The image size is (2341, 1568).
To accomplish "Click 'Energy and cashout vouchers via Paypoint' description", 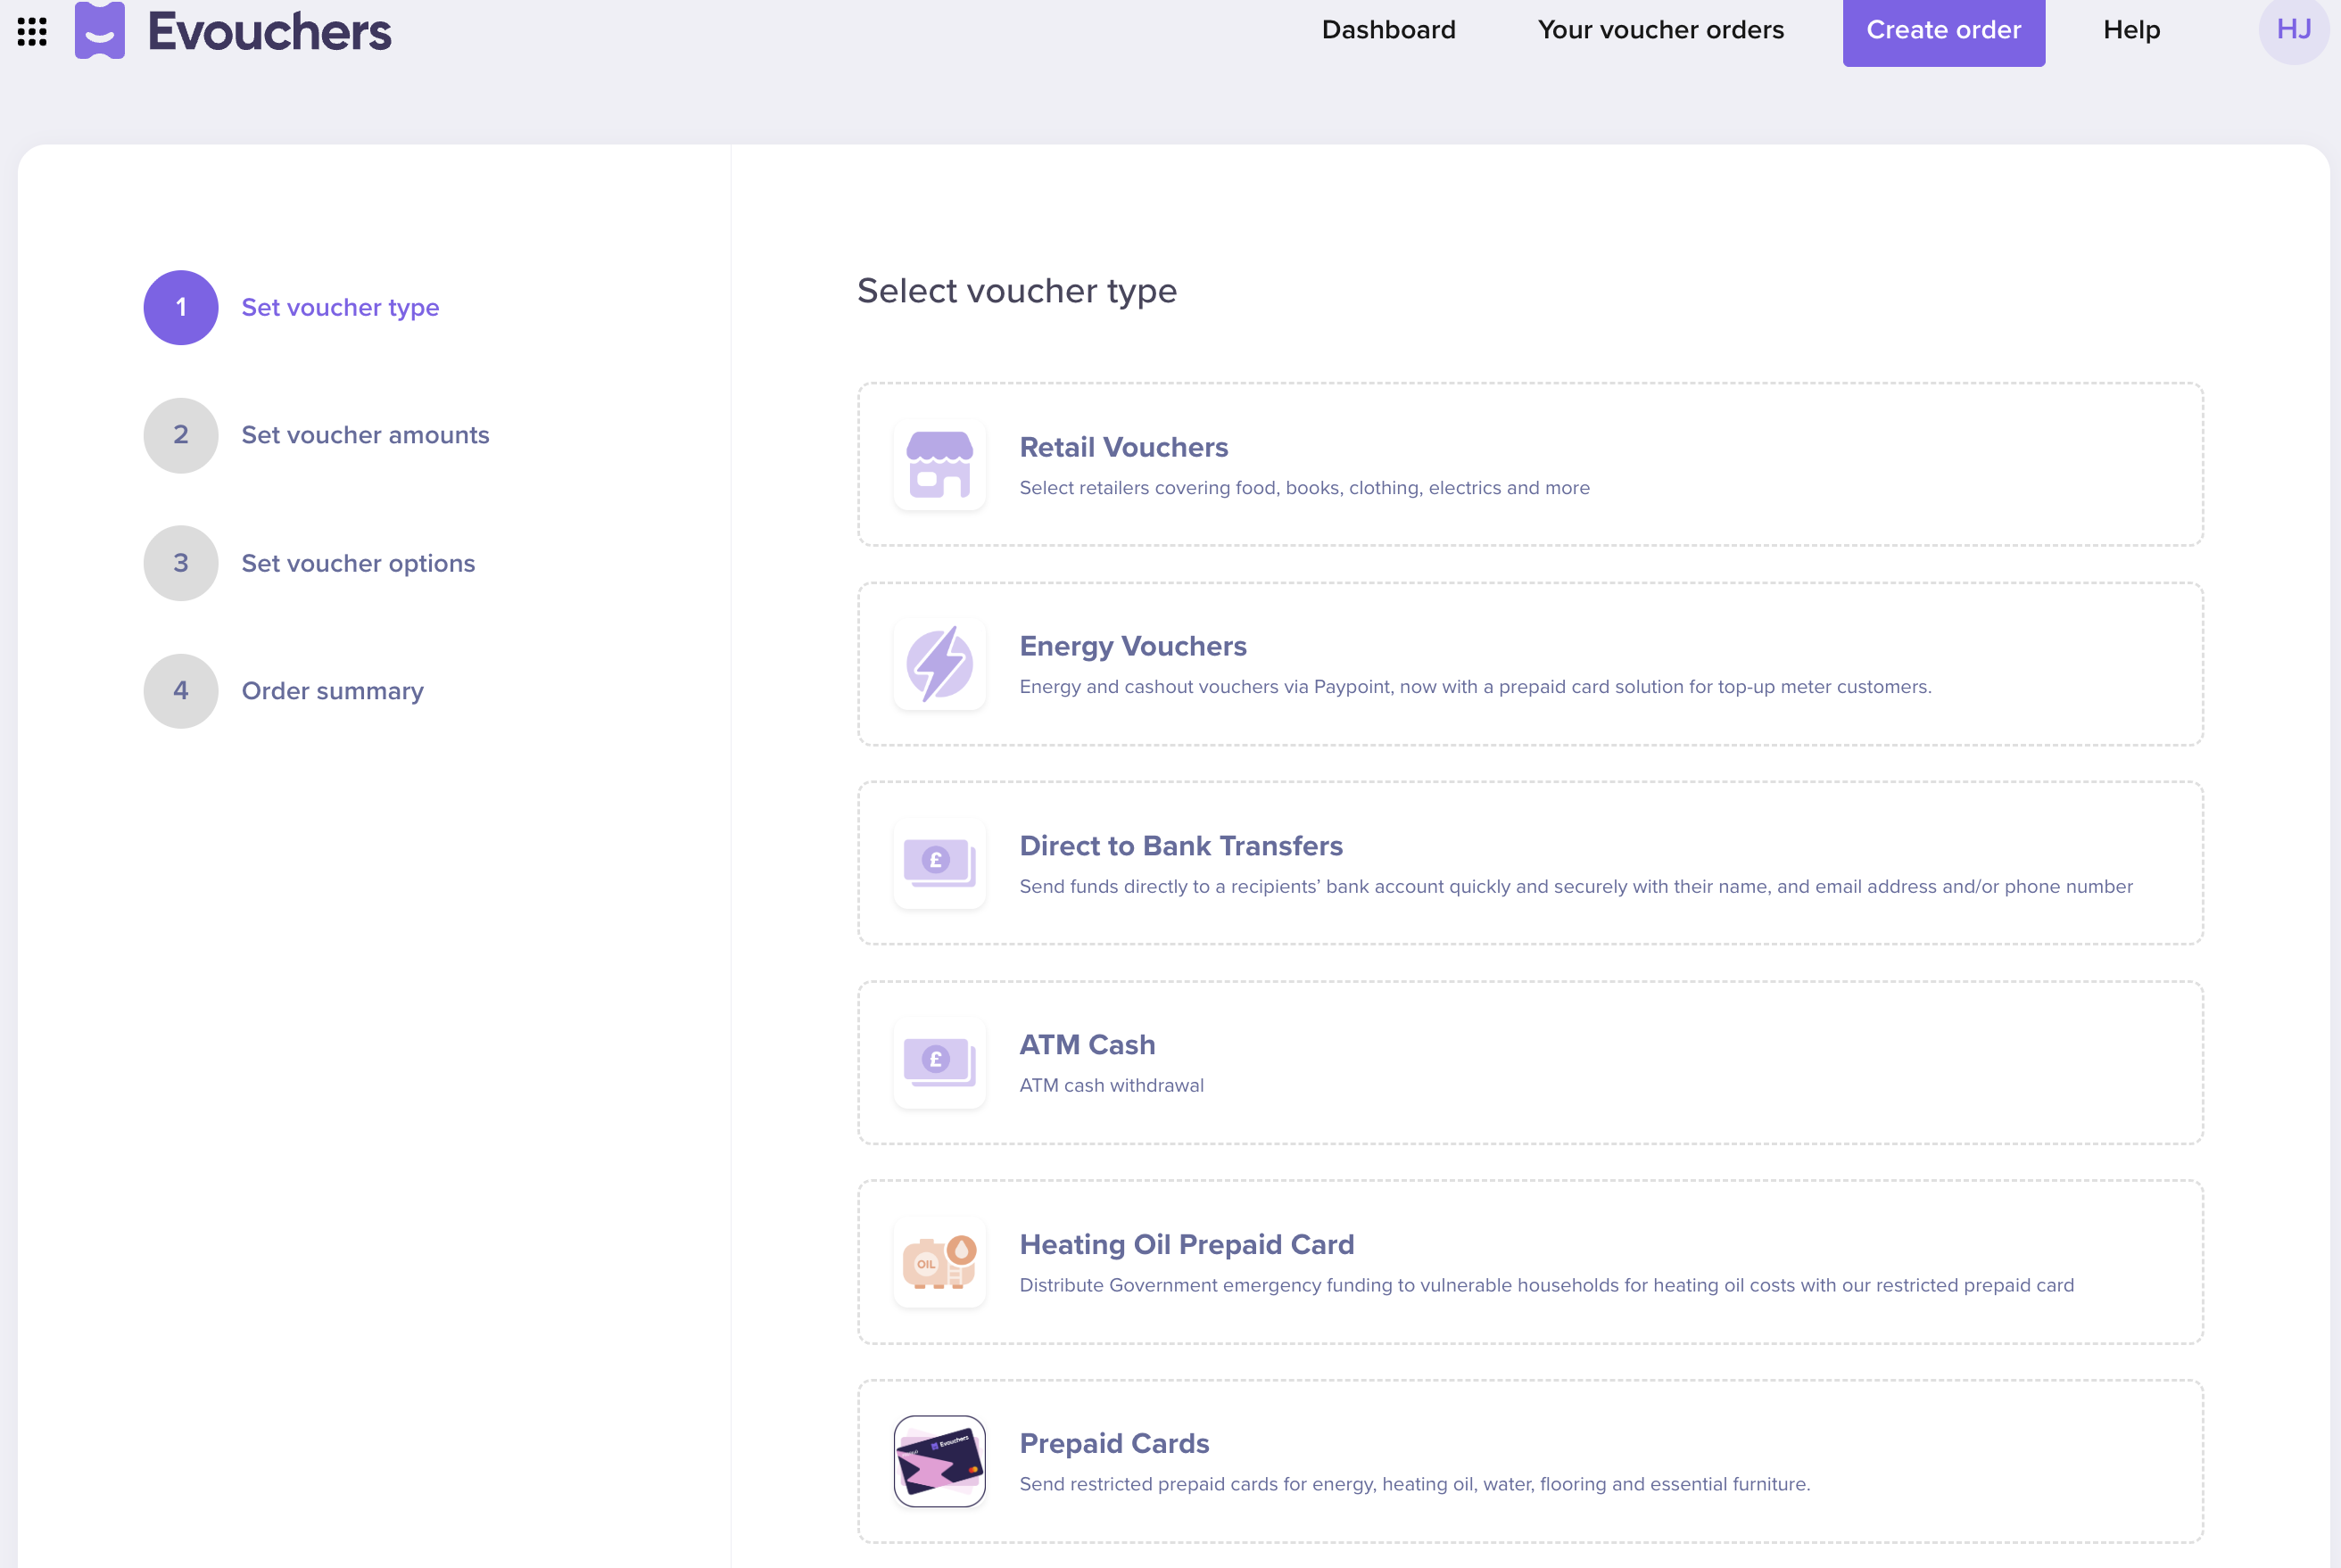I will pos(1475,687).
